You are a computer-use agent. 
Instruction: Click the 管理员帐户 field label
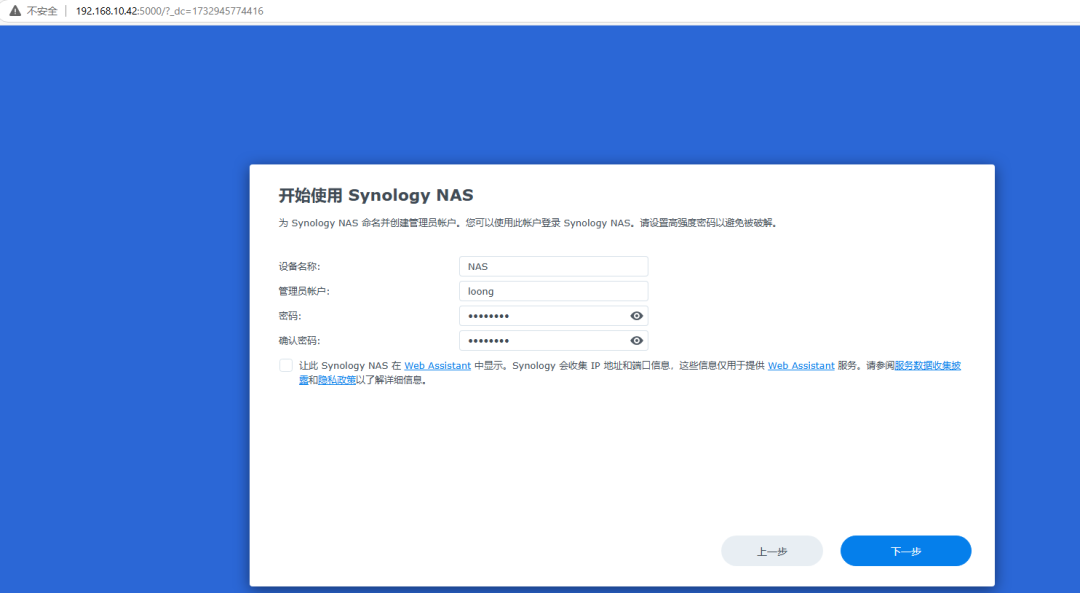[x=304, y=291]
